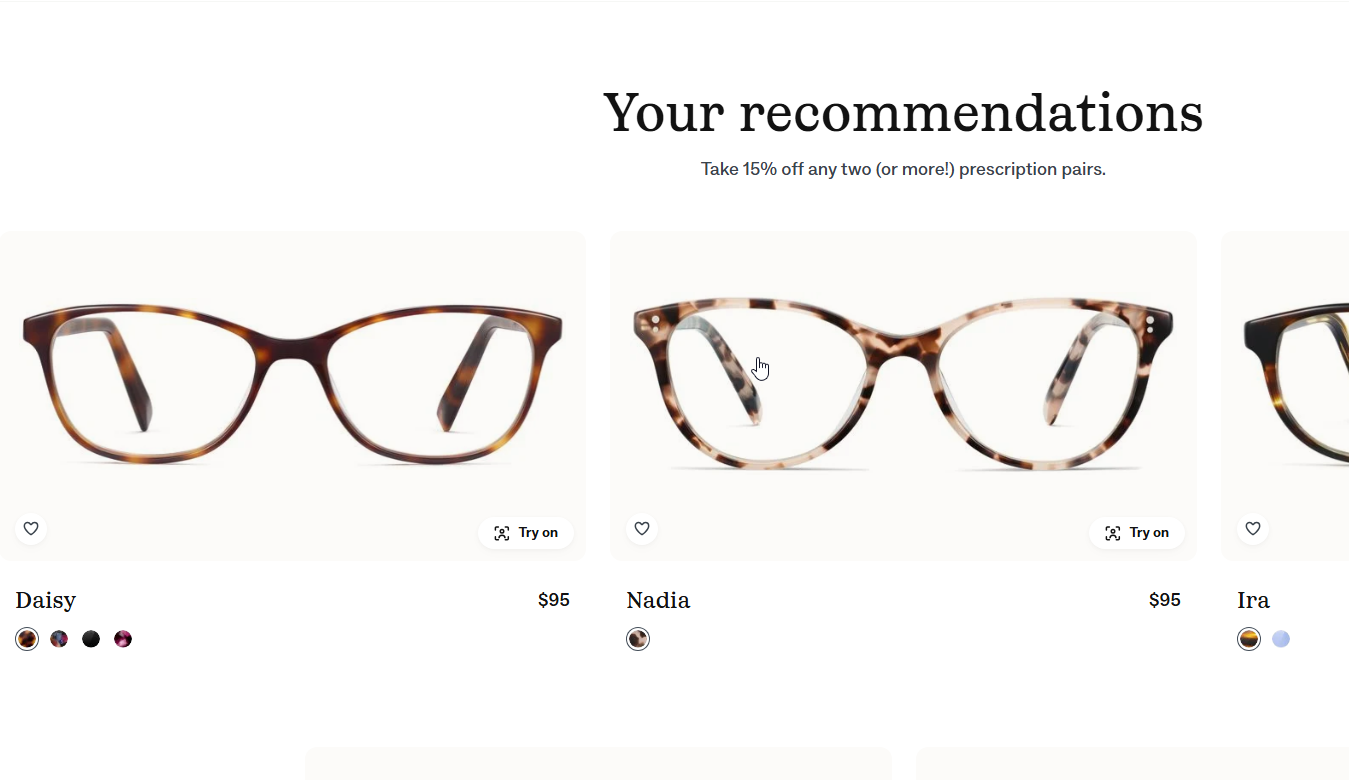Image resolution: width=1349 pixels, height=780 pixels.
Task: Pick Ira's light blue color swatch
Action: point(1281,639)
